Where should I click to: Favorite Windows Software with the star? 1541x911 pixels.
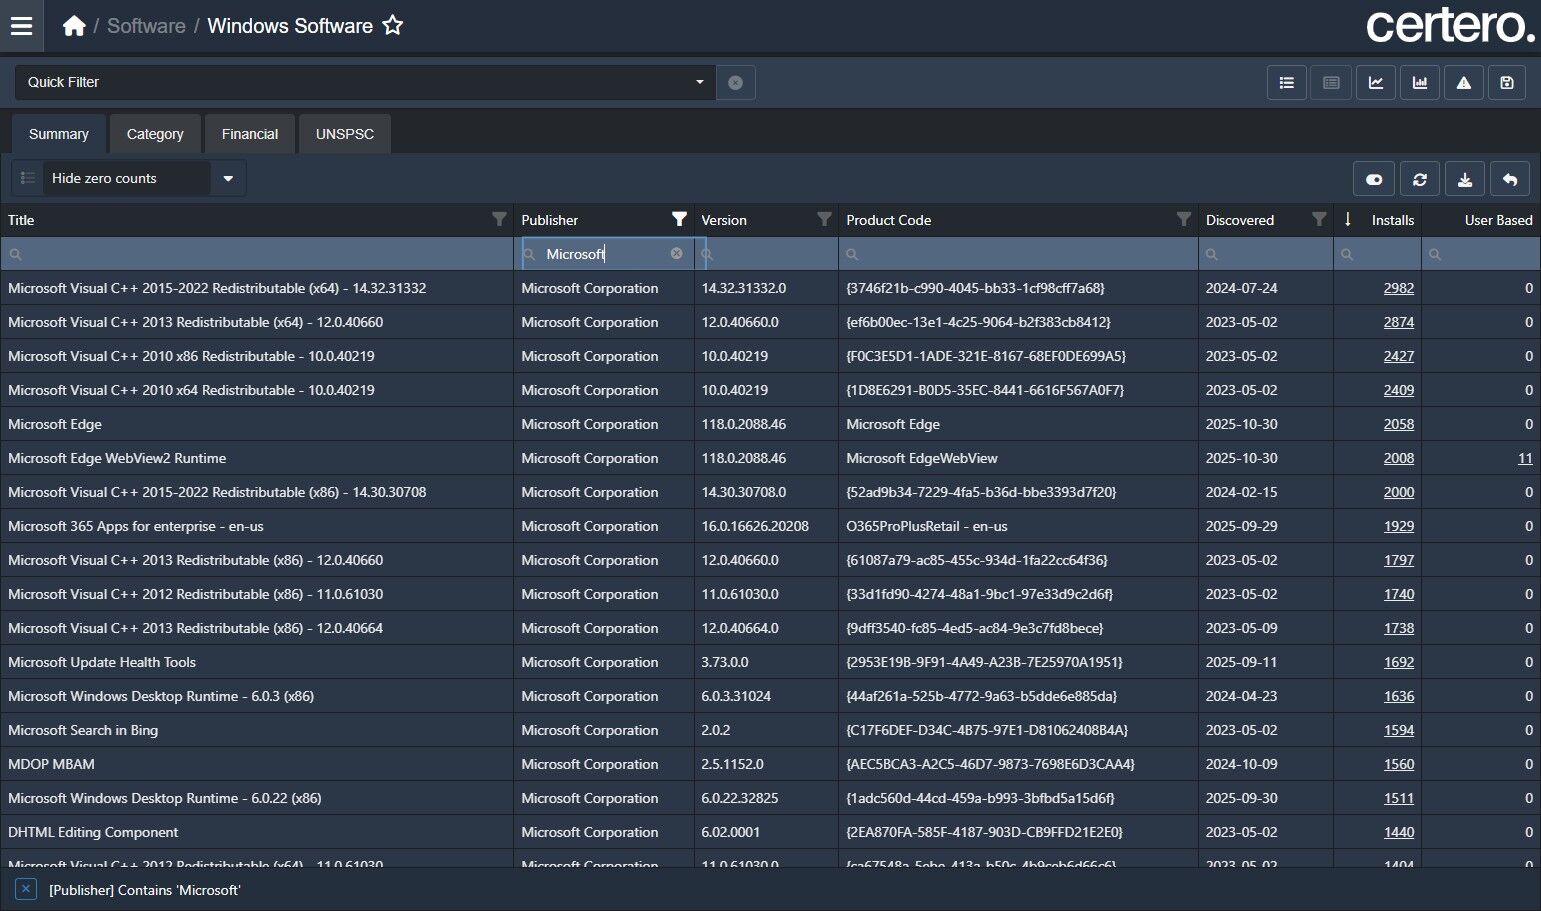(393, 26)
